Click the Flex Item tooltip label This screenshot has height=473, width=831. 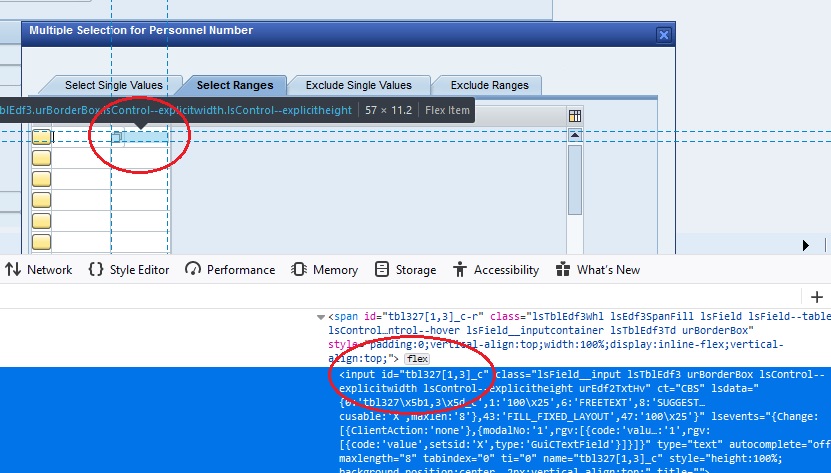(447, 110)
